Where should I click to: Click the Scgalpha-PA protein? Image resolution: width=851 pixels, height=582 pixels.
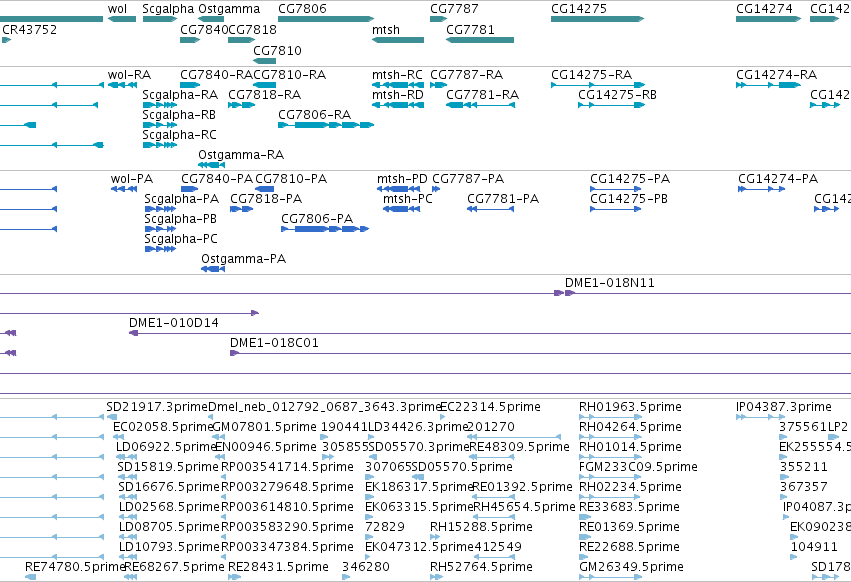pyautogui.click(x=161, y=209)
